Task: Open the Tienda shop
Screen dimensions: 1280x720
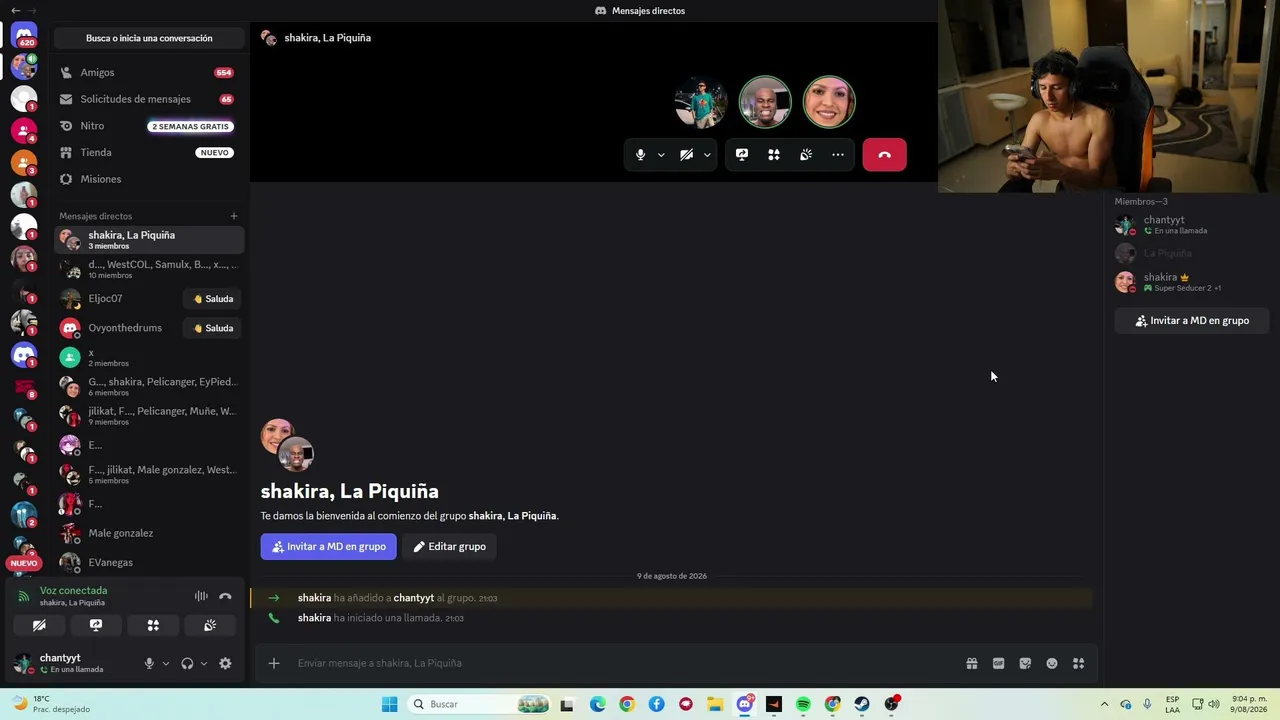Action: coord(149,153)
